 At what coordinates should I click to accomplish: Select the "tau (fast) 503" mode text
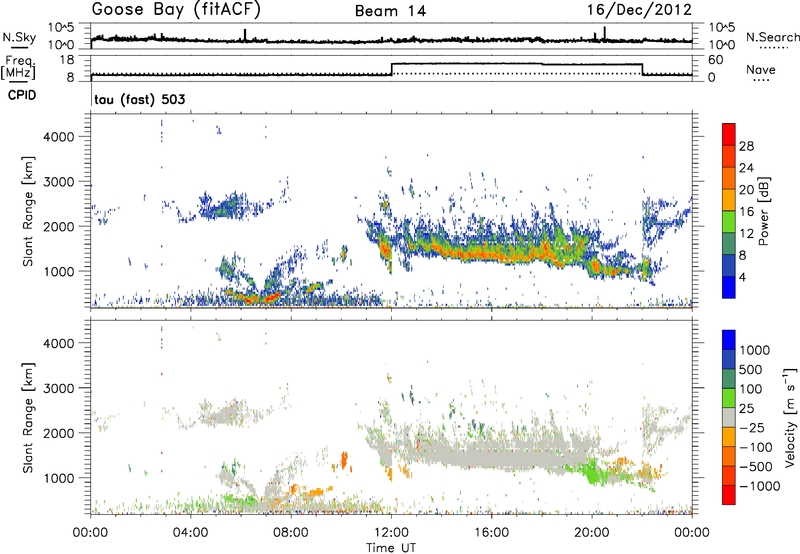coord(139,99)
